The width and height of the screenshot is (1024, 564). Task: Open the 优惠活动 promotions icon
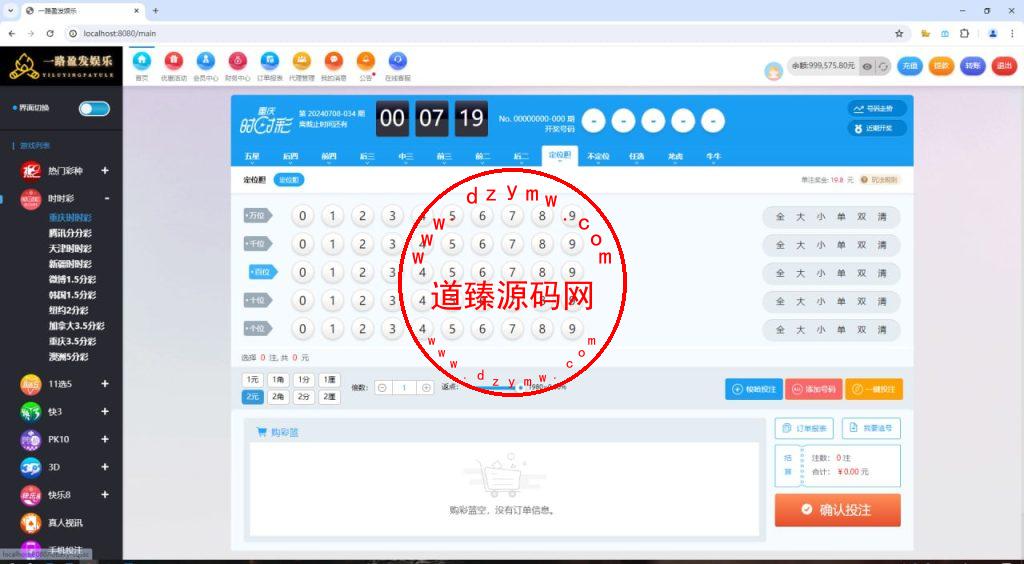point(174,61)
